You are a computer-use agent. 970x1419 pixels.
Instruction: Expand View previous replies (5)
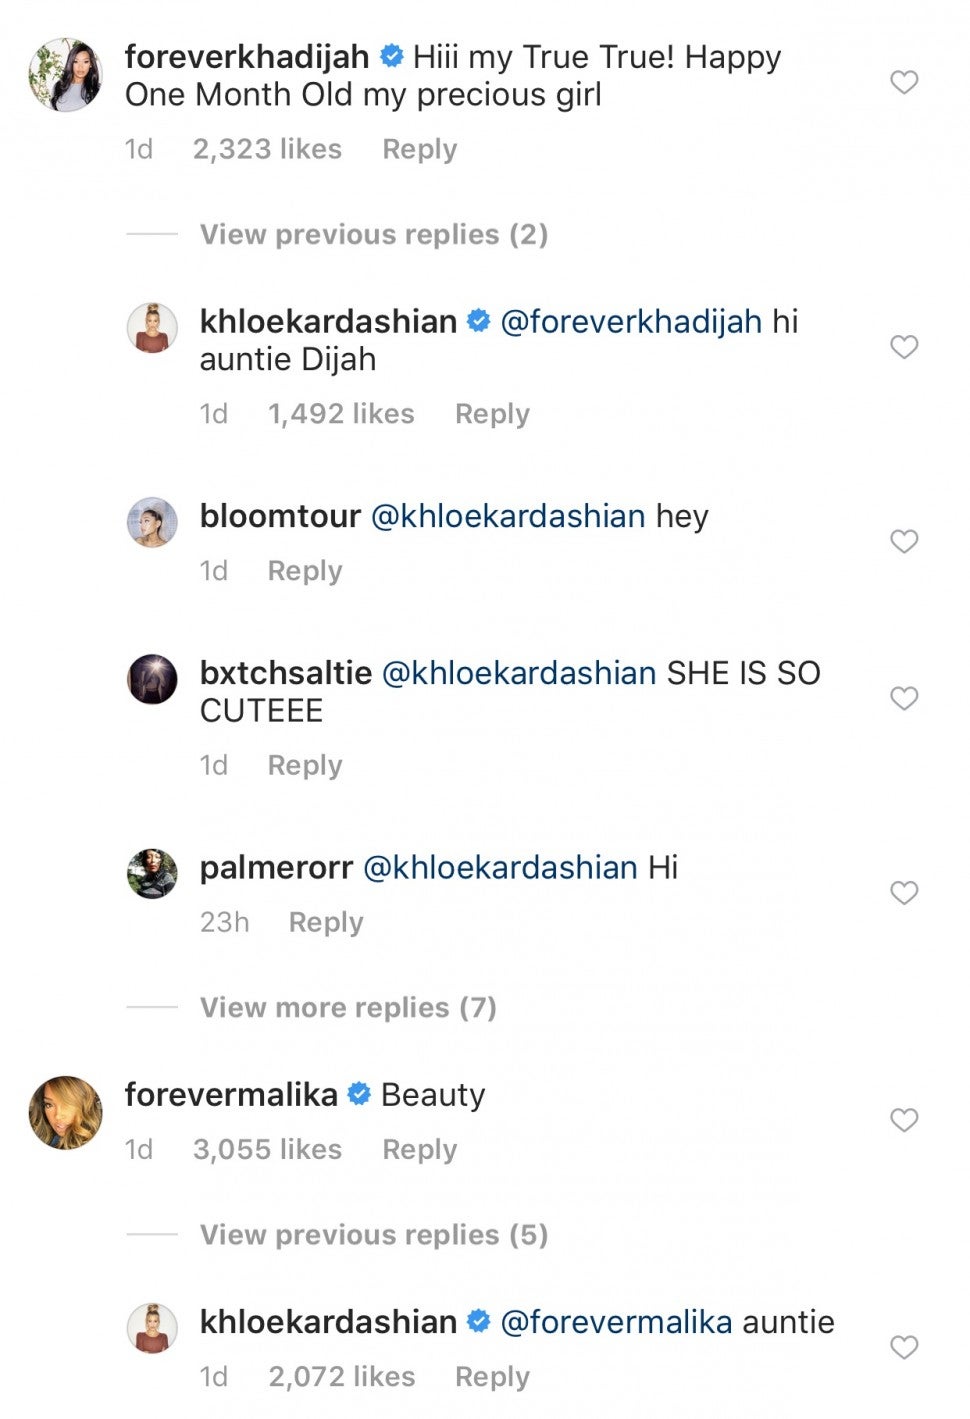(x=373, y=1234)
